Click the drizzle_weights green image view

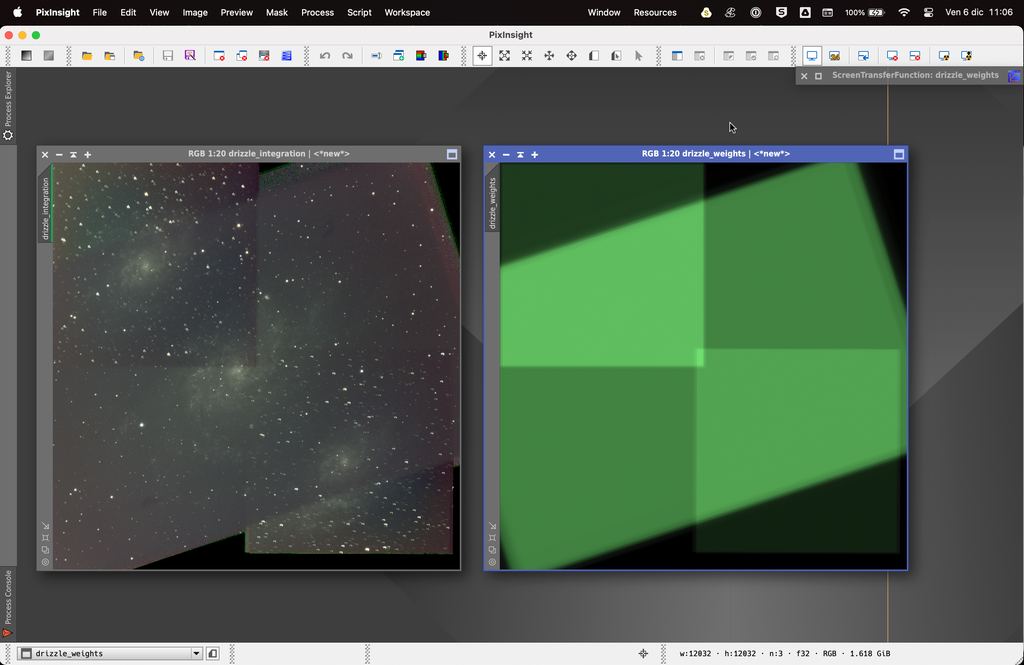[x=703, y=366]
